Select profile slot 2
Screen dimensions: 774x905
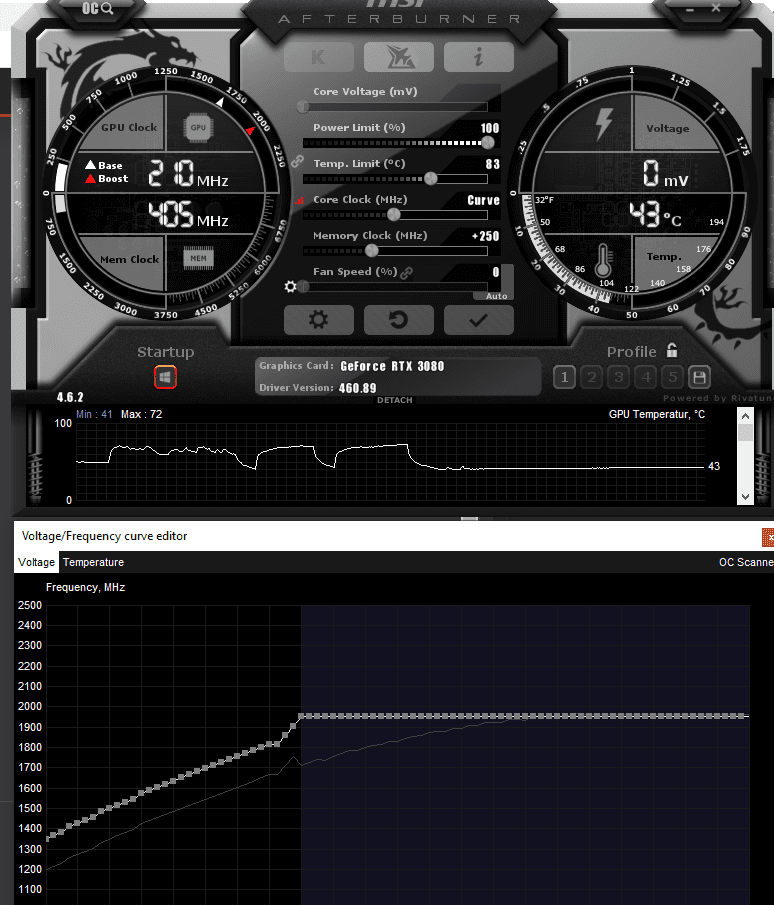pos(592,377)
